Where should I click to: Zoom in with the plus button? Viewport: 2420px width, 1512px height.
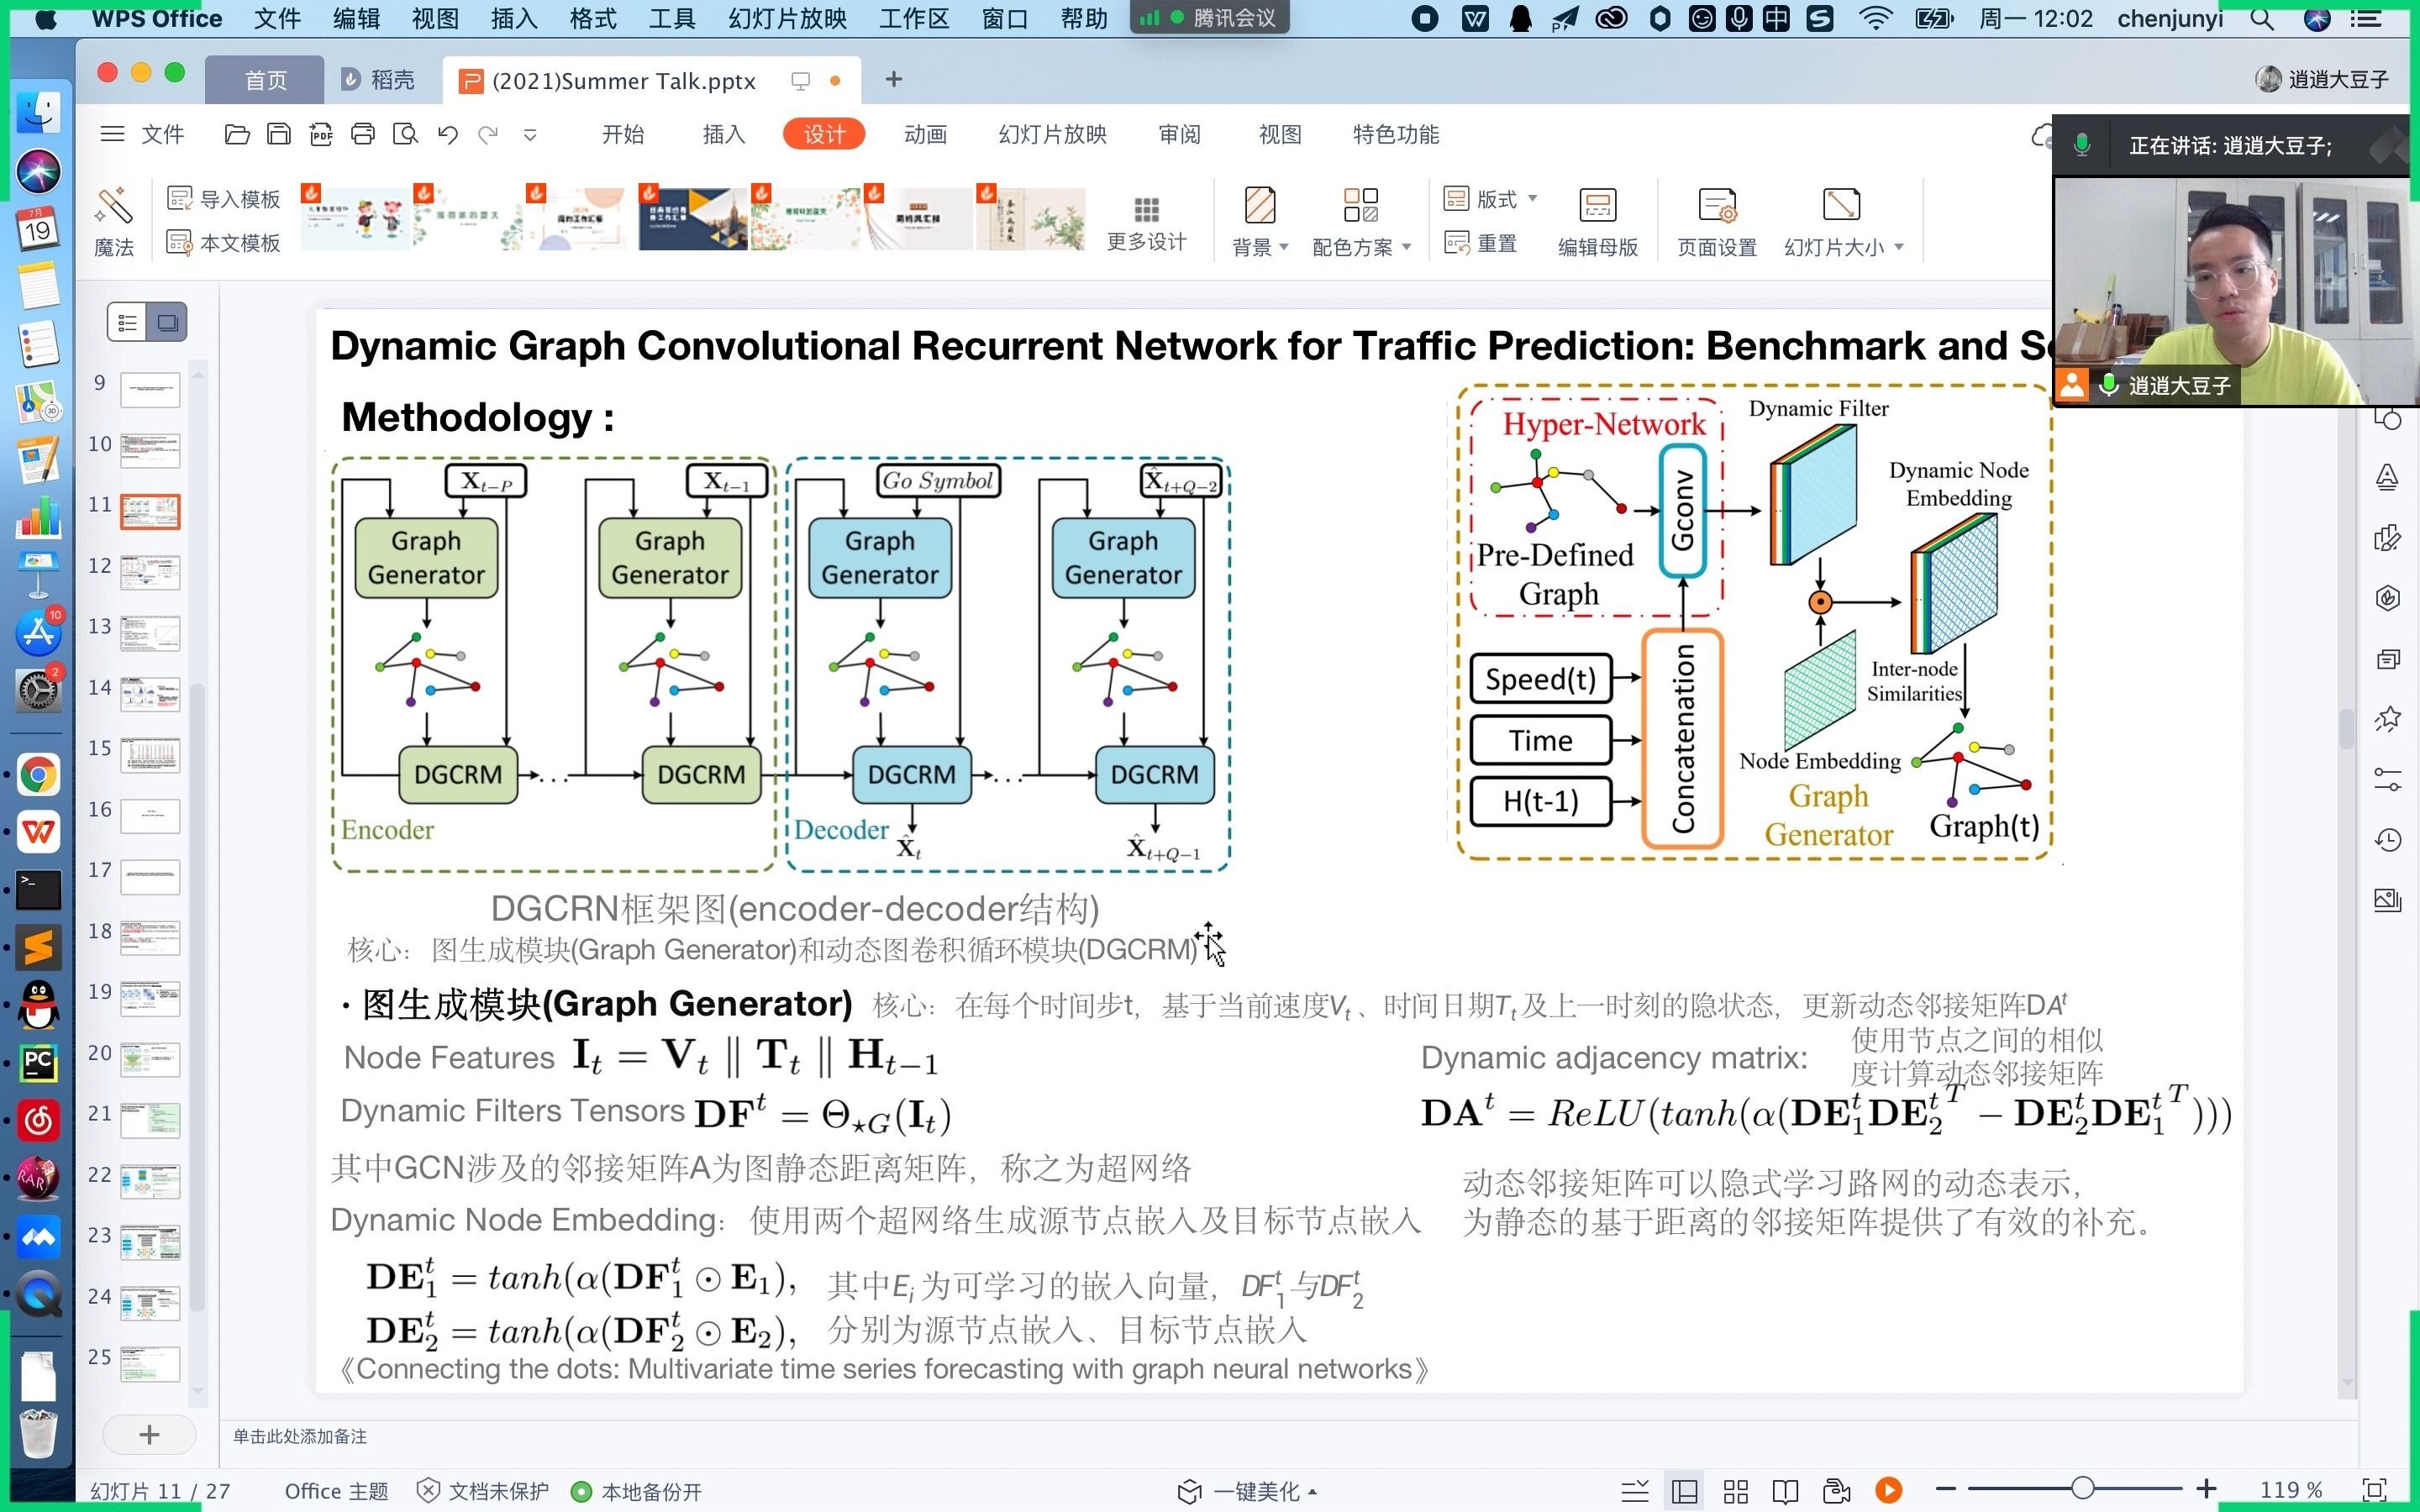click(2207, 1489)
